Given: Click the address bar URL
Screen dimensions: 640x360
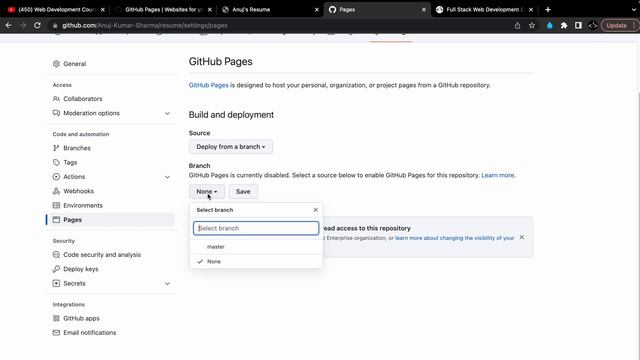Looking at the screenshot, I should [x=144, y=25].
